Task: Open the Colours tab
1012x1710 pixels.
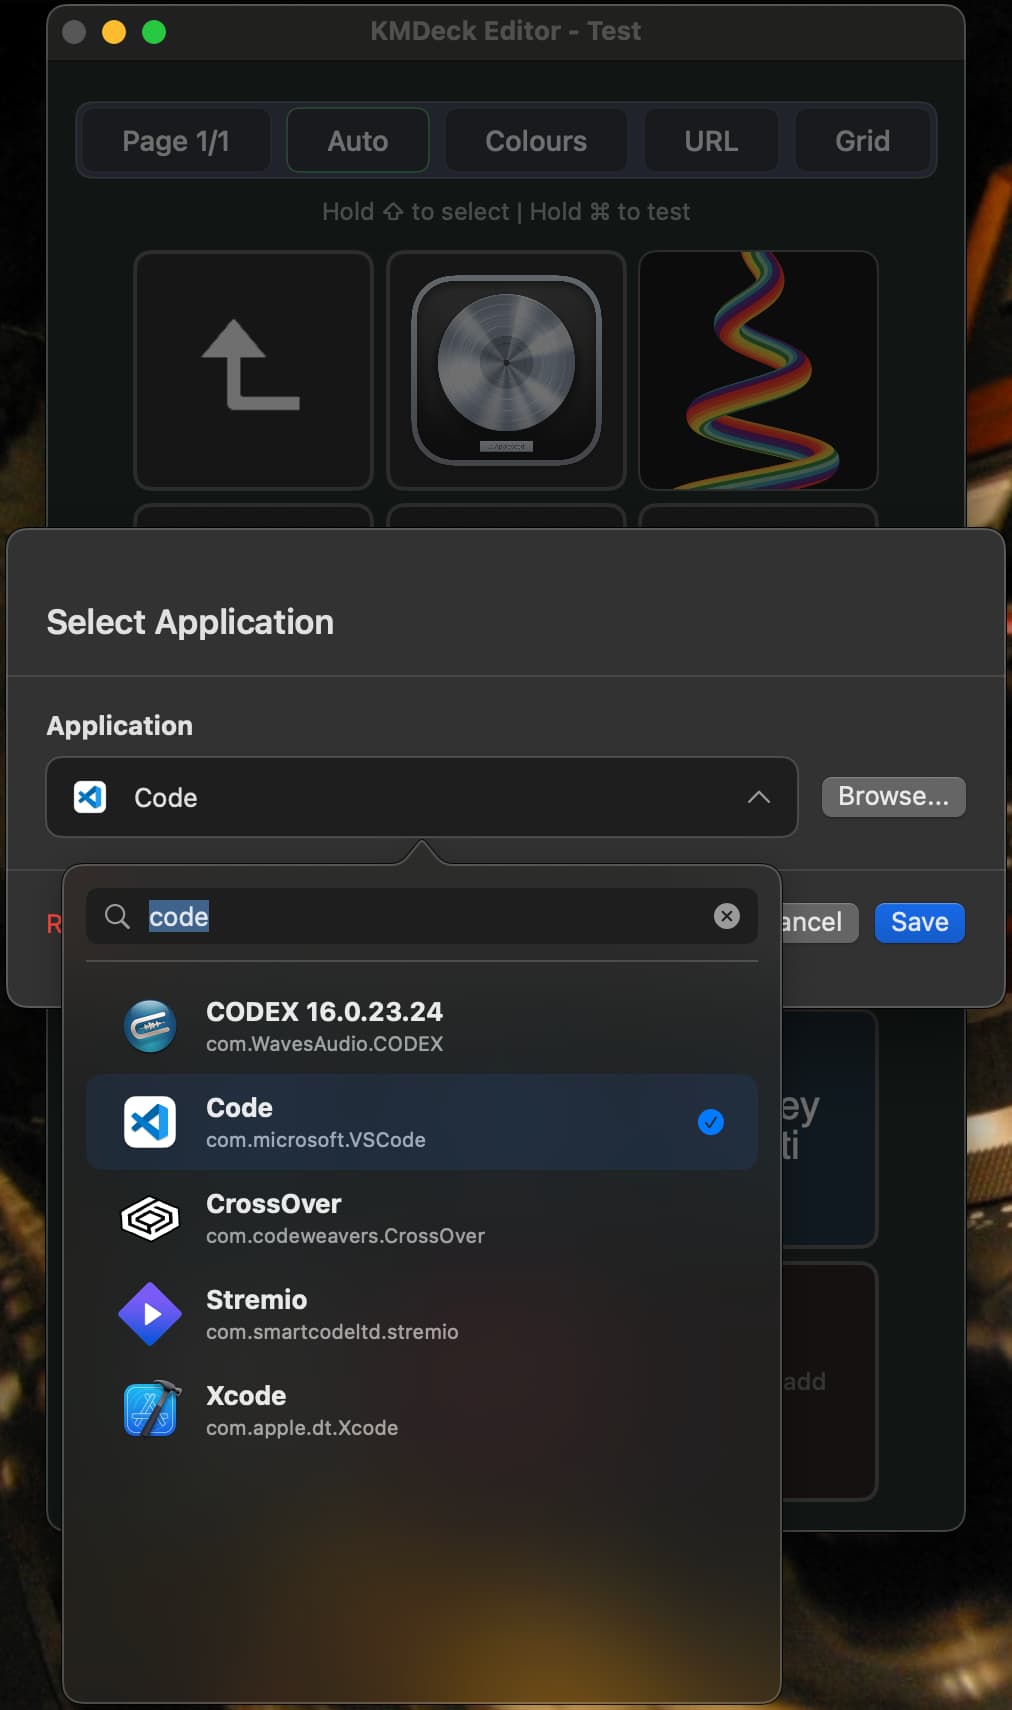Action: click(536, 141)
